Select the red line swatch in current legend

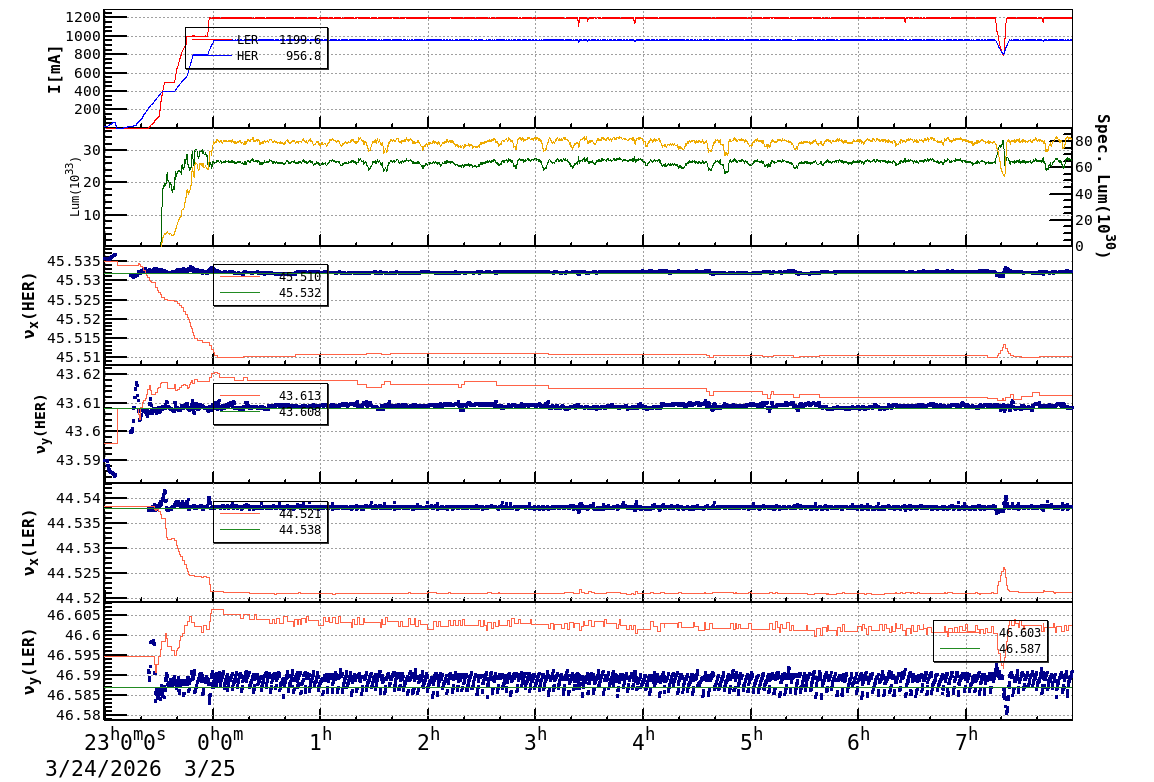(x=210, y=40)
